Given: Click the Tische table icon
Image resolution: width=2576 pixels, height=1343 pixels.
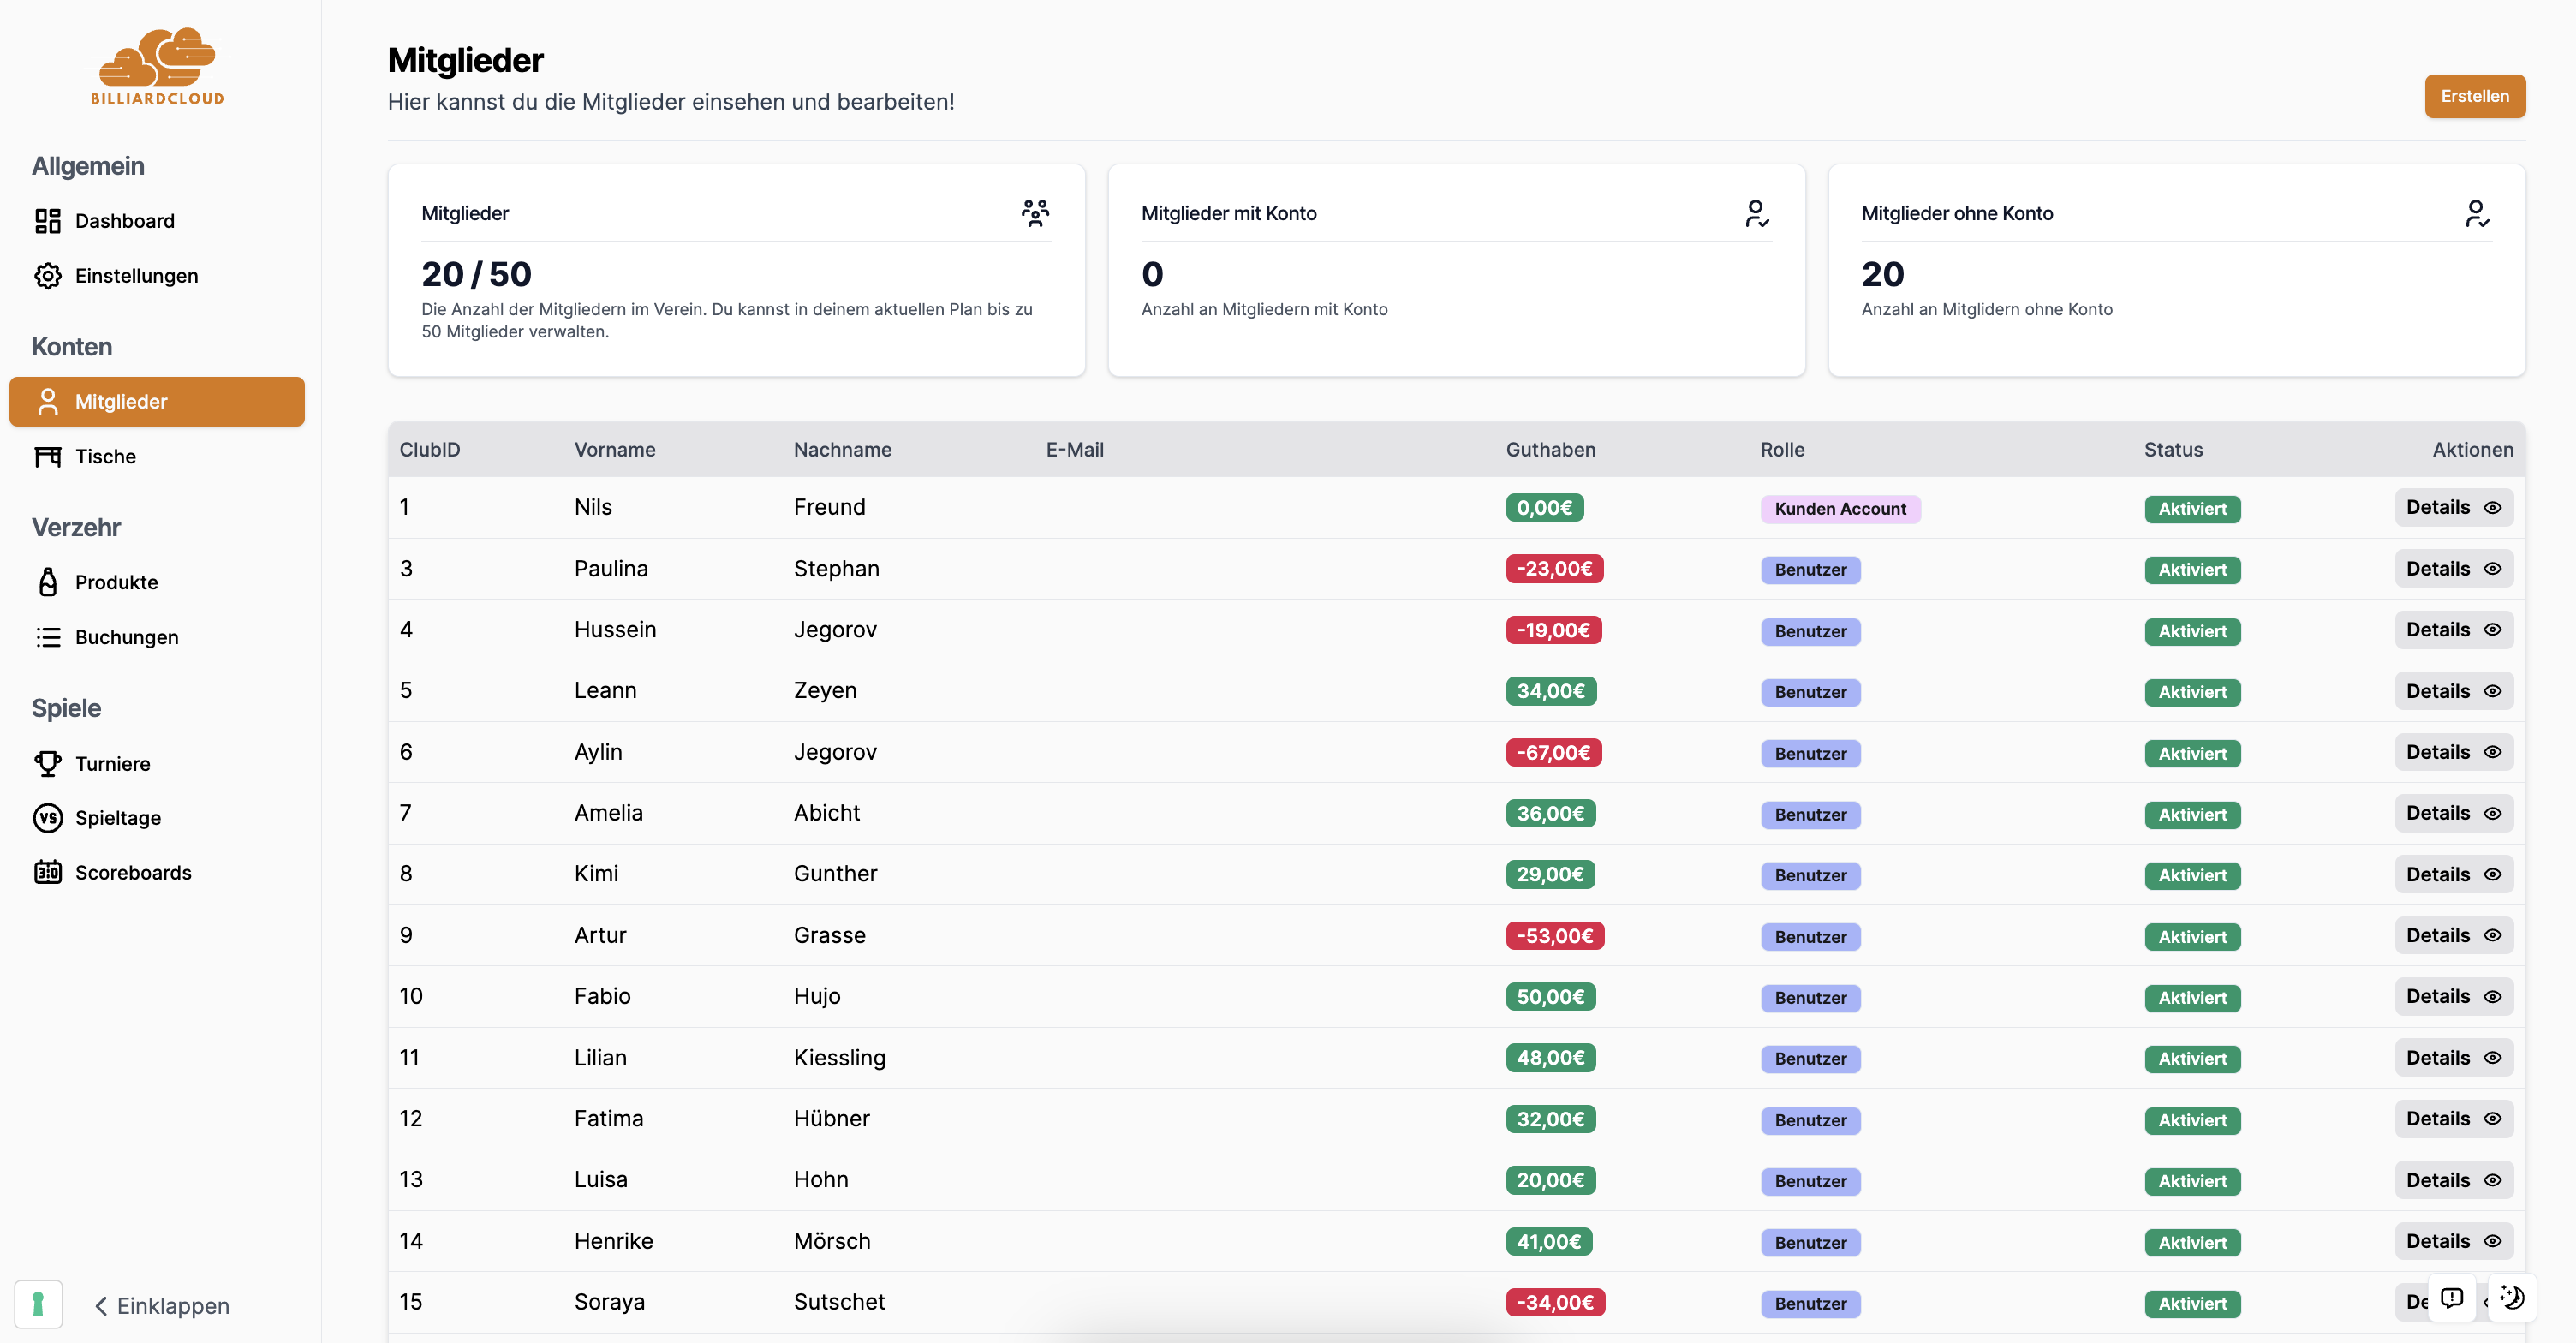Looking at the screenshot, I should [47, 457].
